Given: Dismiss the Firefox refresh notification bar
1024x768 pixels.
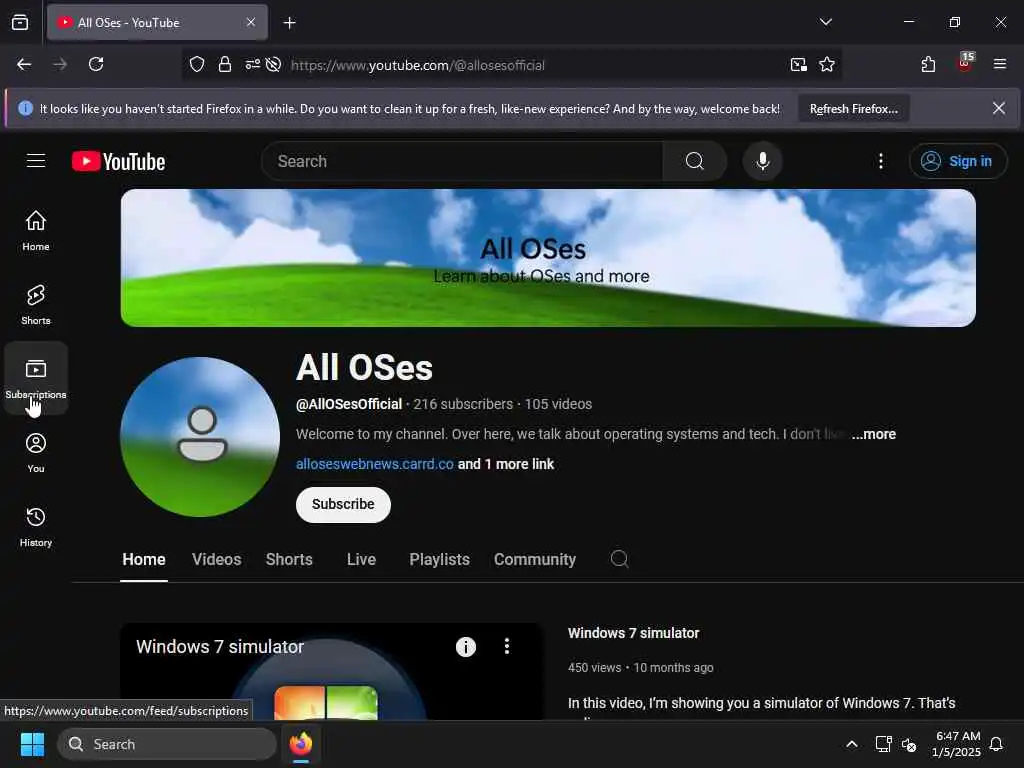Looking at the screenshot, I should click(999, 108).
